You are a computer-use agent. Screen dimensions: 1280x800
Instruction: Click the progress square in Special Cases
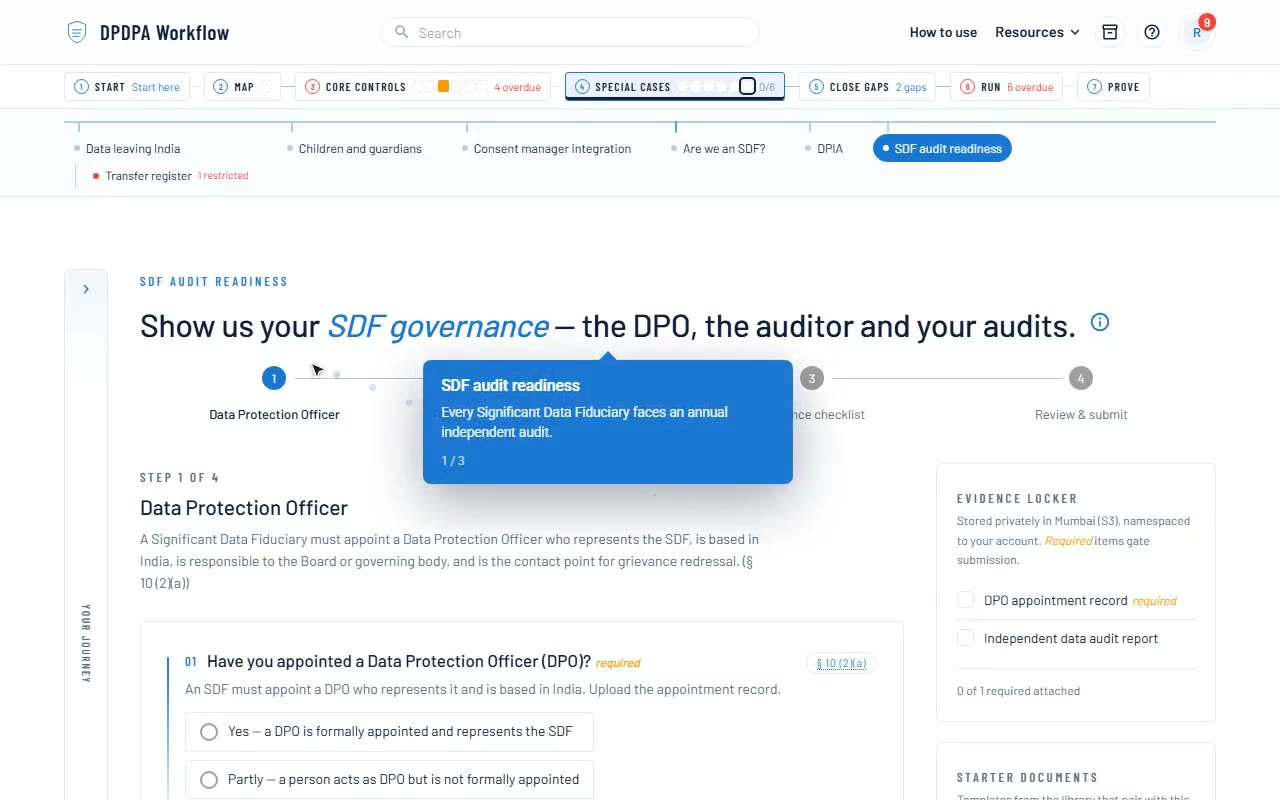pyautogui.click(x=747, y=86)
